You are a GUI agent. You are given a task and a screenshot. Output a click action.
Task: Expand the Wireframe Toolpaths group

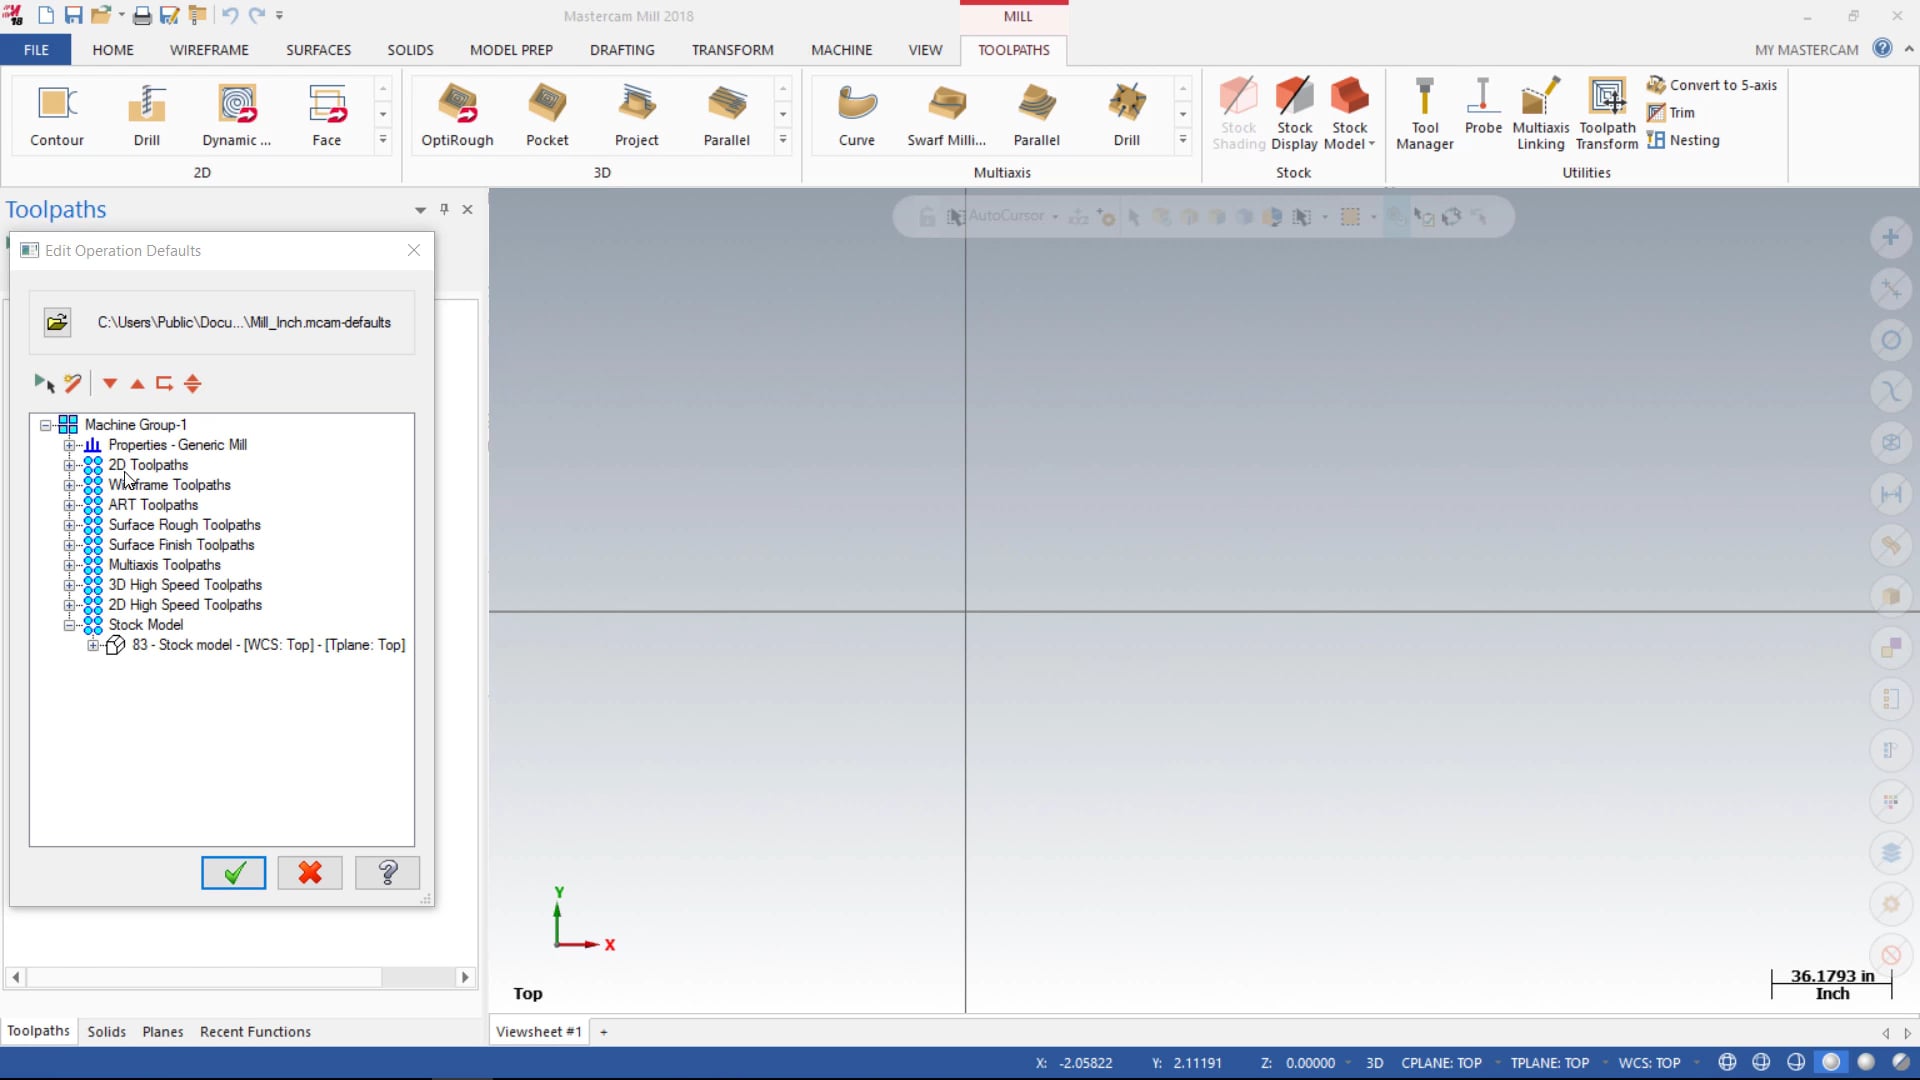pos(69,485)
